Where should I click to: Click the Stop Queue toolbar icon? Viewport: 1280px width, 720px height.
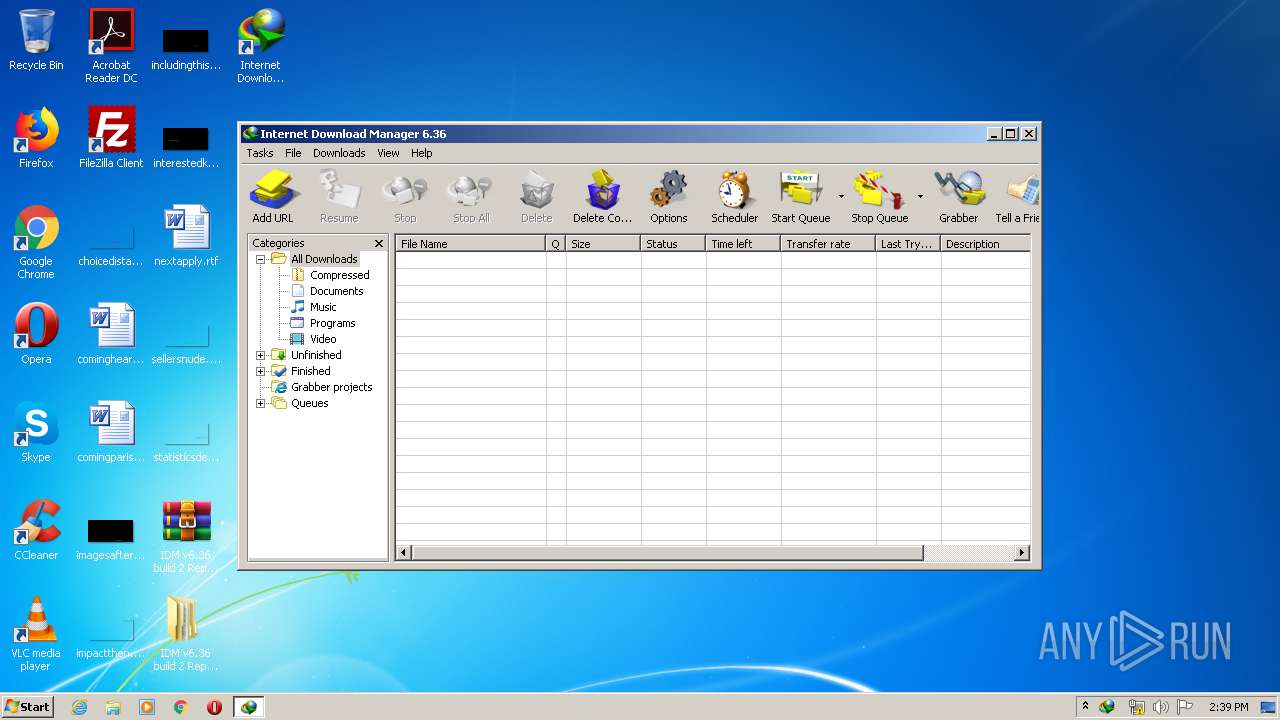(x=879, y=197)
